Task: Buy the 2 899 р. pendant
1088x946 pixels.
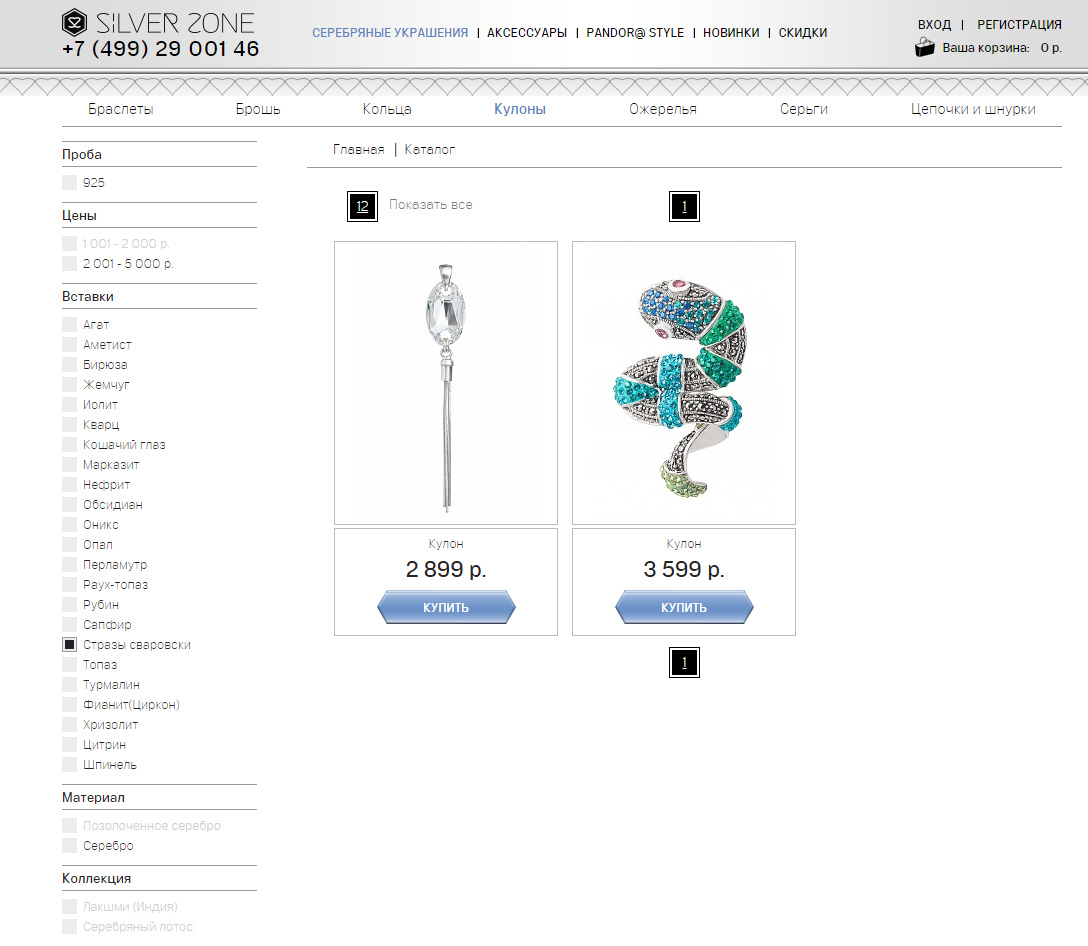Action: point(446,607)
